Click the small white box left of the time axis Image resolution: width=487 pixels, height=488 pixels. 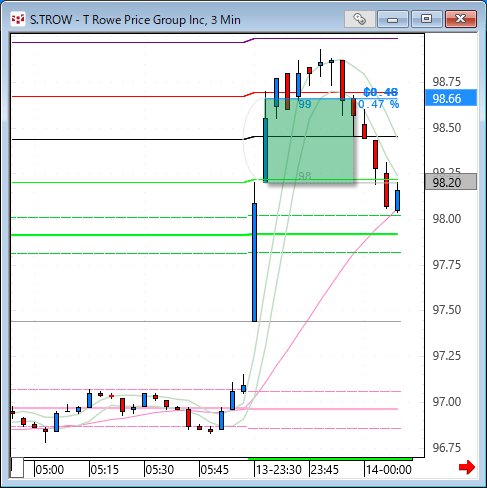(x=17, y=467)
